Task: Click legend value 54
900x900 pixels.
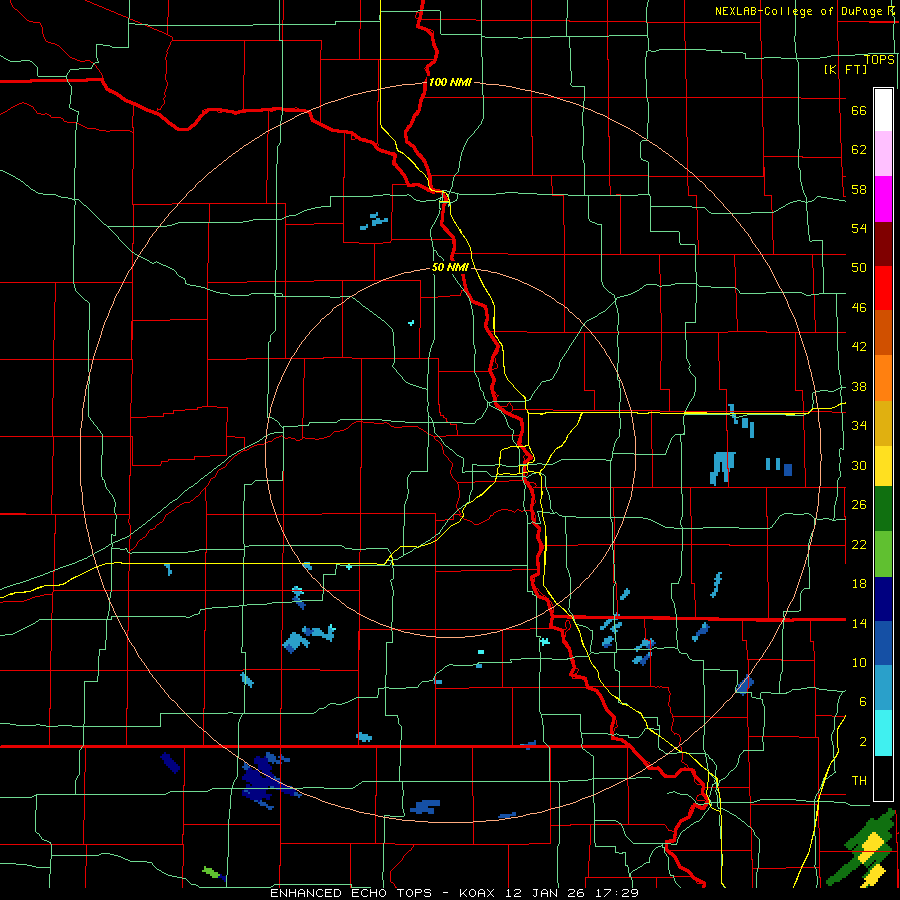Action: (859, 228)
